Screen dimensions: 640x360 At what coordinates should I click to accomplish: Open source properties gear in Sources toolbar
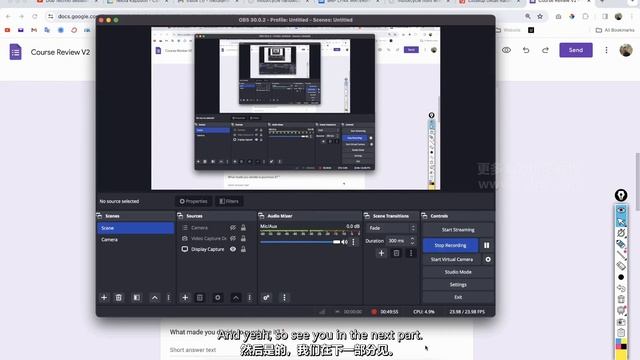[218, 298]
